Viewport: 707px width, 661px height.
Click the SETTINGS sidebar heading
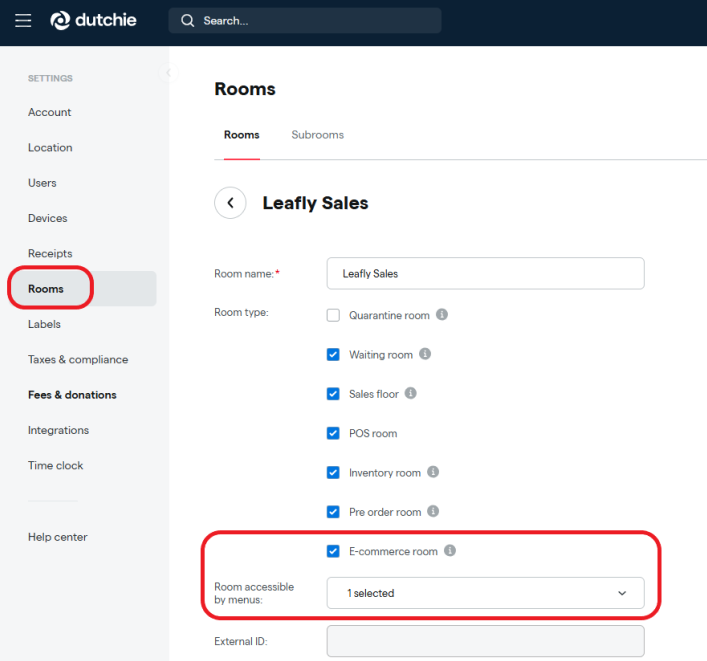50,78
